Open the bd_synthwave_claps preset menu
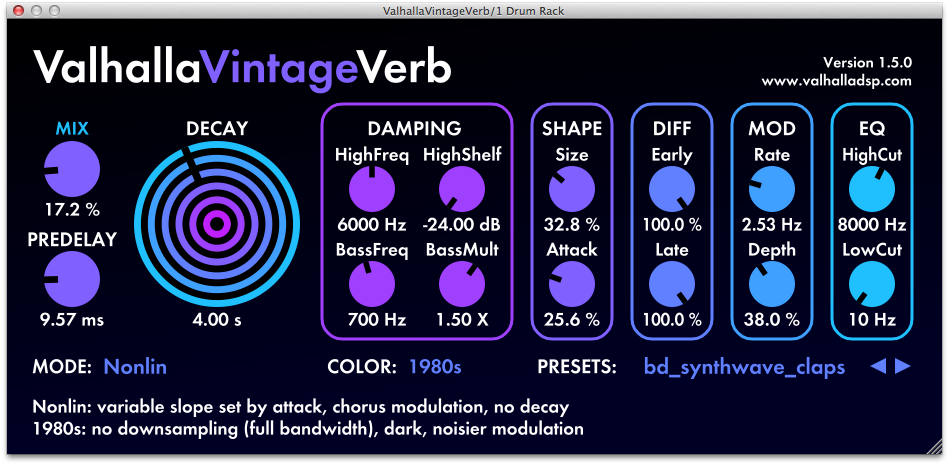This screenshot has height=465, width=949. (x=744, y=368)
